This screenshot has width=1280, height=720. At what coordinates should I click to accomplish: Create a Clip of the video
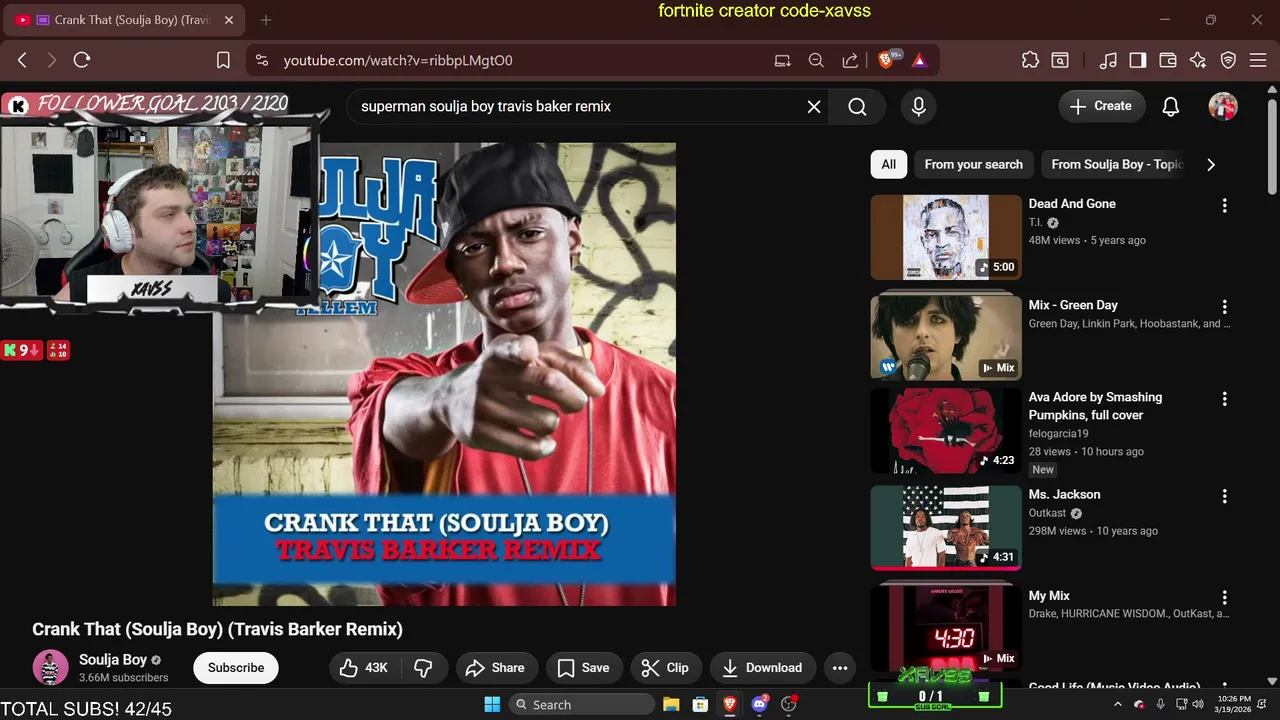point(665,668)
